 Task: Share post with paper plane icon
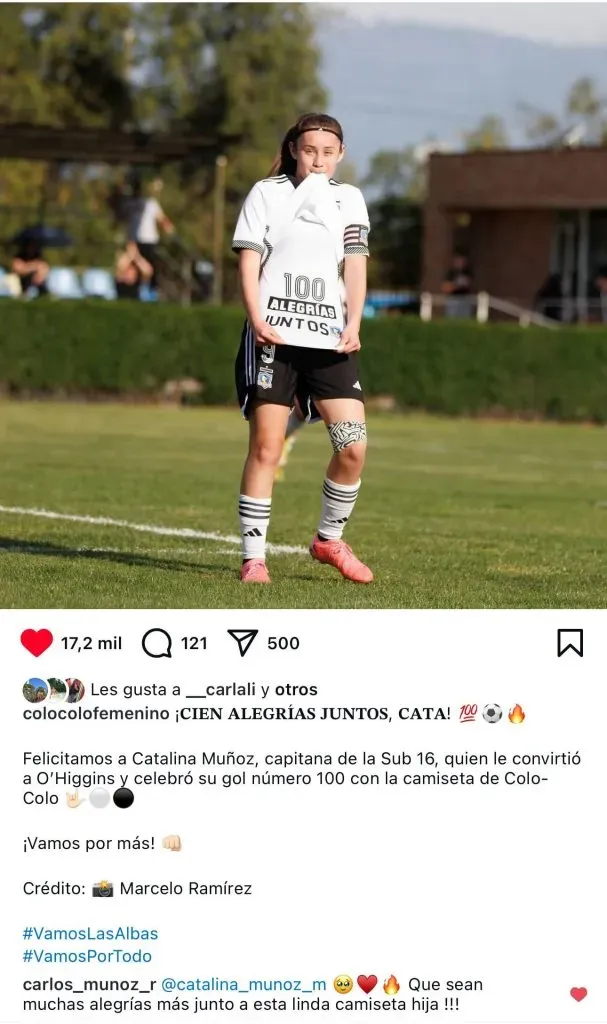coord(242,643)
